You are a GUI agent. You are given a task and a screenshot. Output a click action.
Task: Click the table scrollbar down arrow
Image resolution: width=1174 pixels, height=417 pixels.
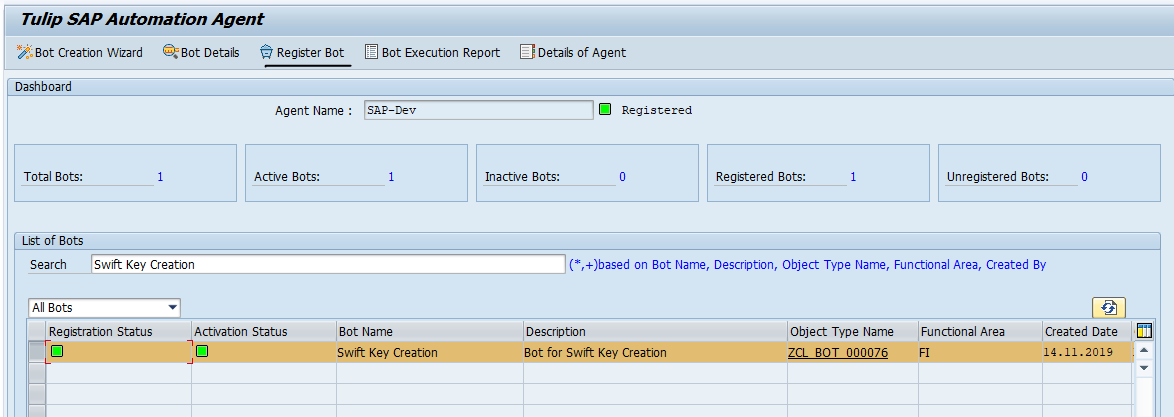pyautogui.click(x=1144, y=368)
